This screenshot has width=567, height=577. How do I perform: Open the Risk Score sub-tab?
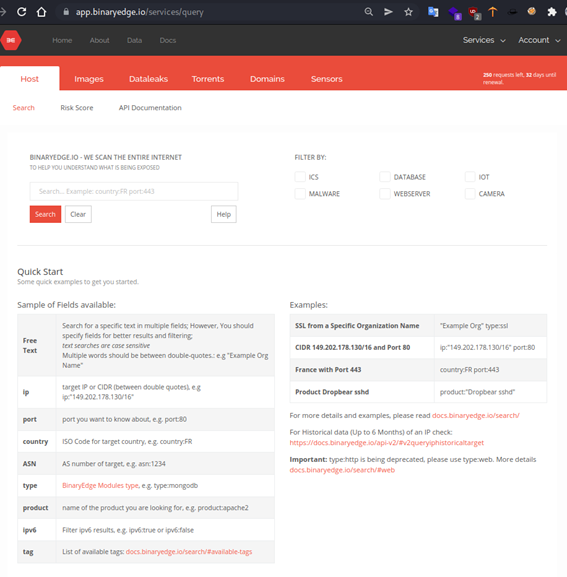click(x=77, y=107)
